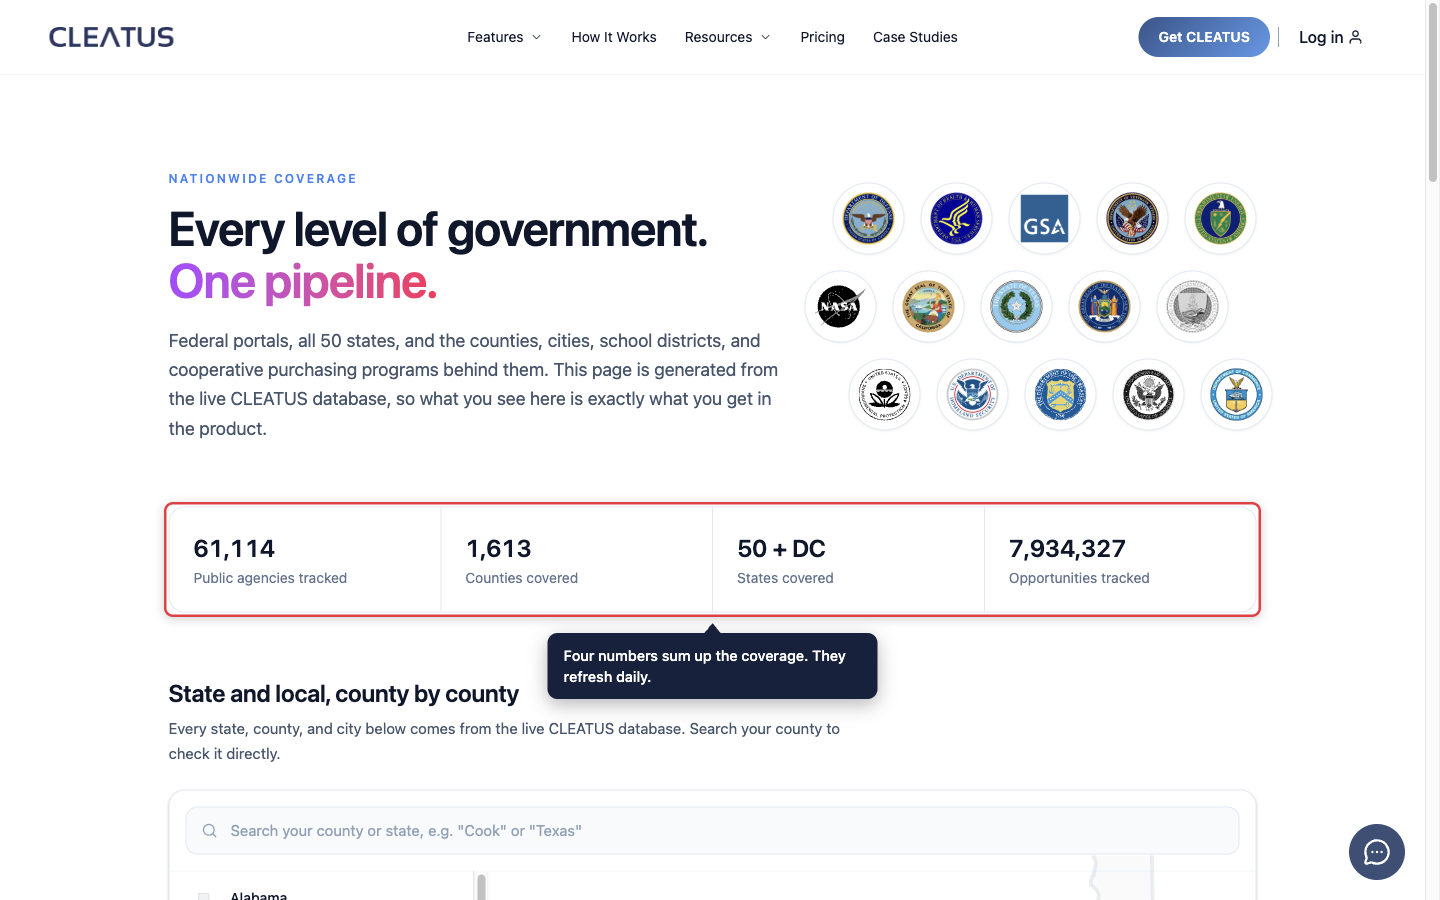The height and width of the screenshot is (900, 1440).
Task: Click the chevron next to Resources
Action: coord(766,37)
